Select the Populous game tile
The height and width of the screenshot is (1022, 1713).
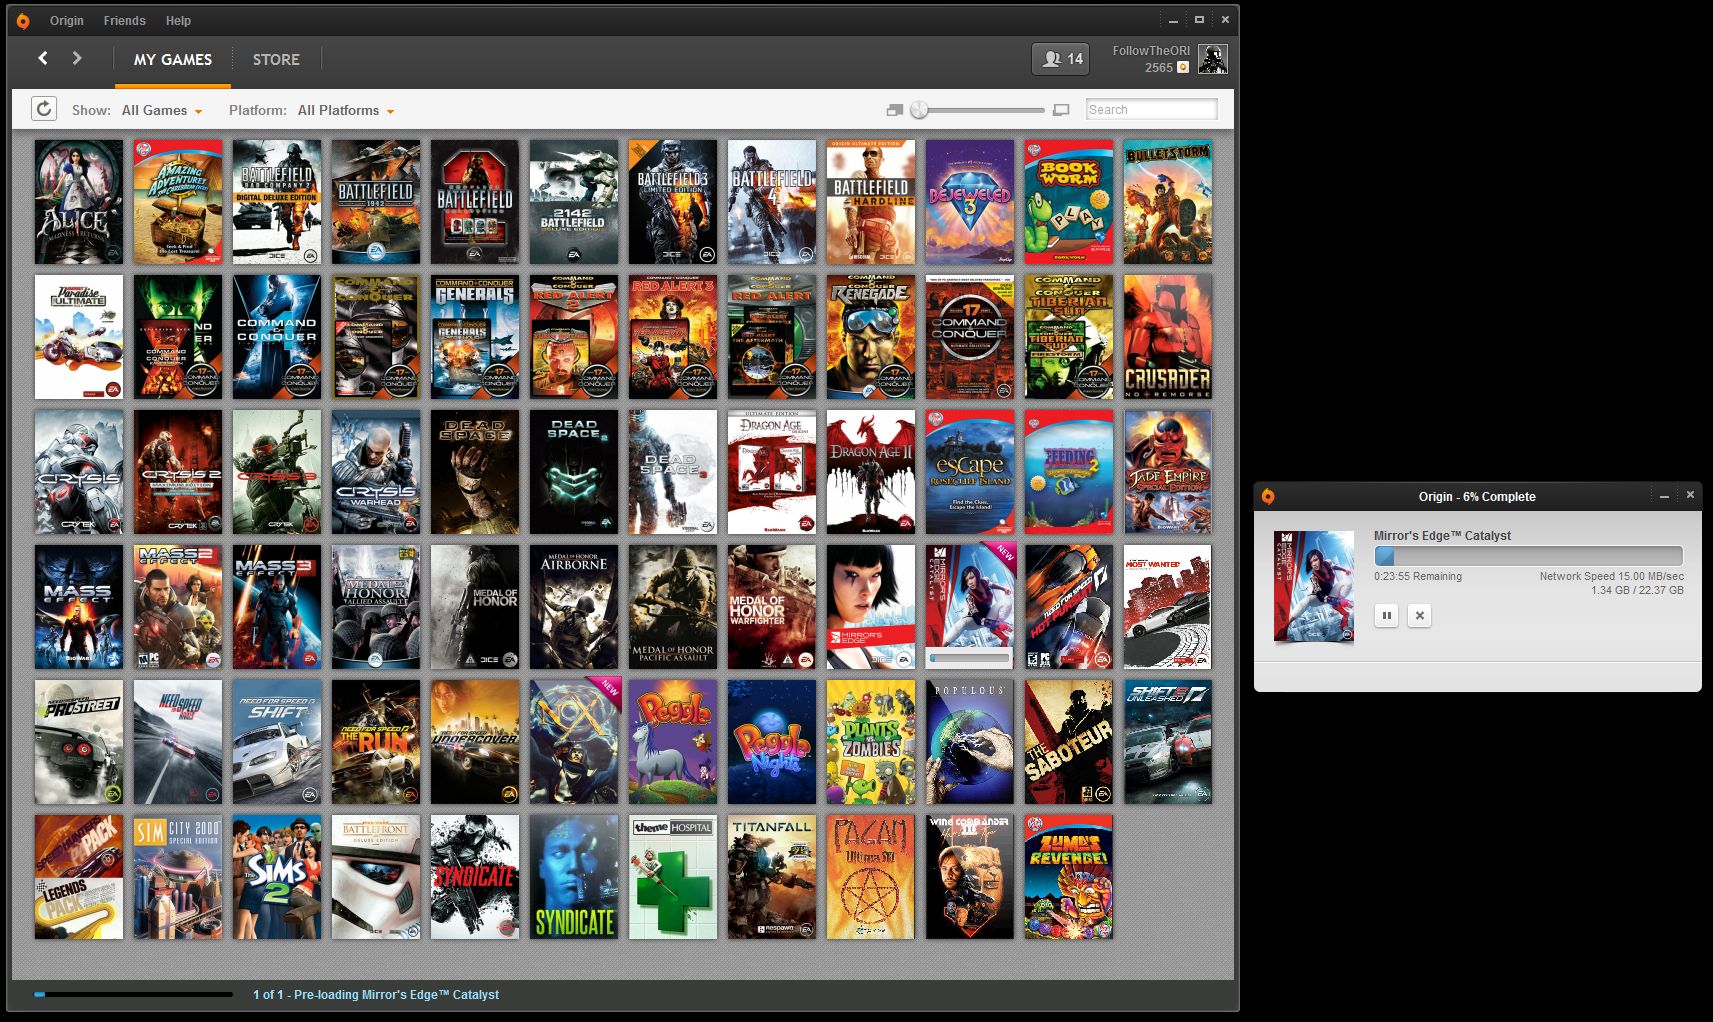(970, 742)
